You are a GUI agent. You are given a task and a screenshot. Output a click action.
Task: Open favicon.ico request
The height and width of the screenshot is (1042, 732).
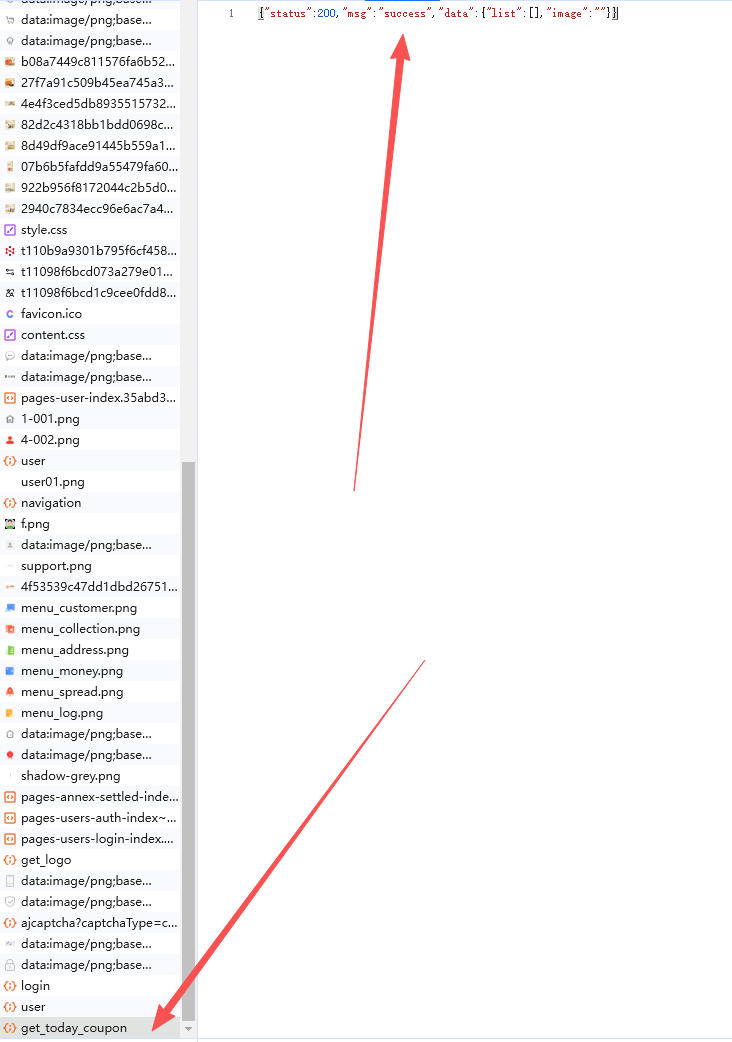pyautogui.click(x=90, y=314)
